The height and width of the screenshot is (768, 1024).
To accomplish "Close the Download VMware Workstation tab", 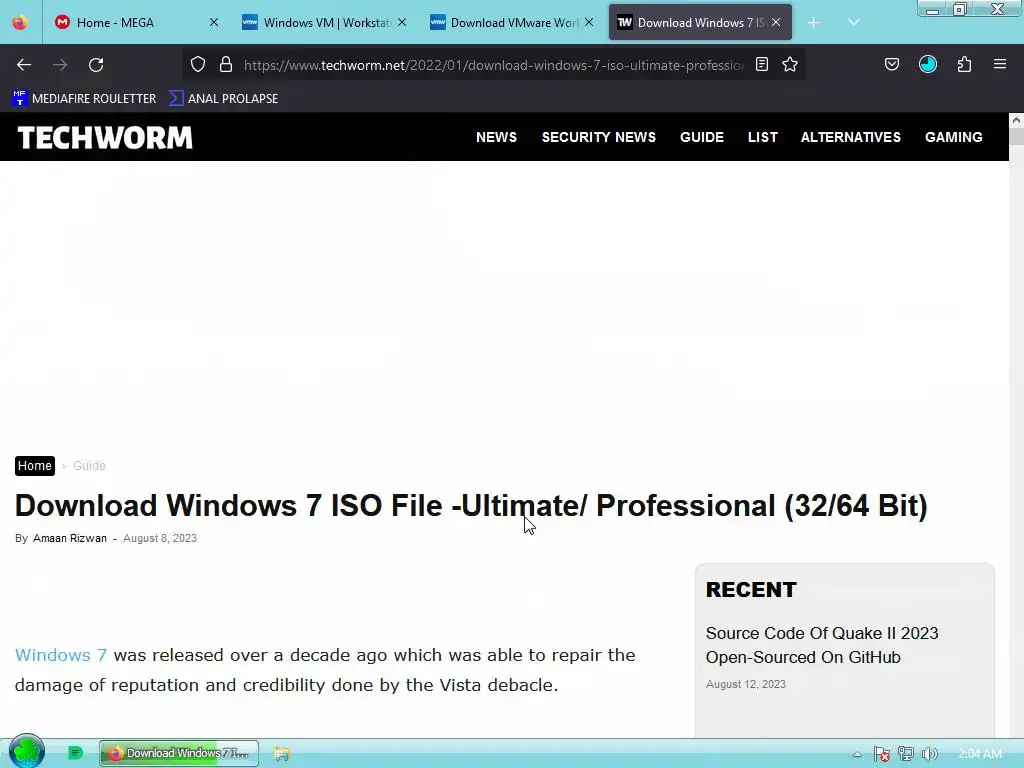I will 589,22.
